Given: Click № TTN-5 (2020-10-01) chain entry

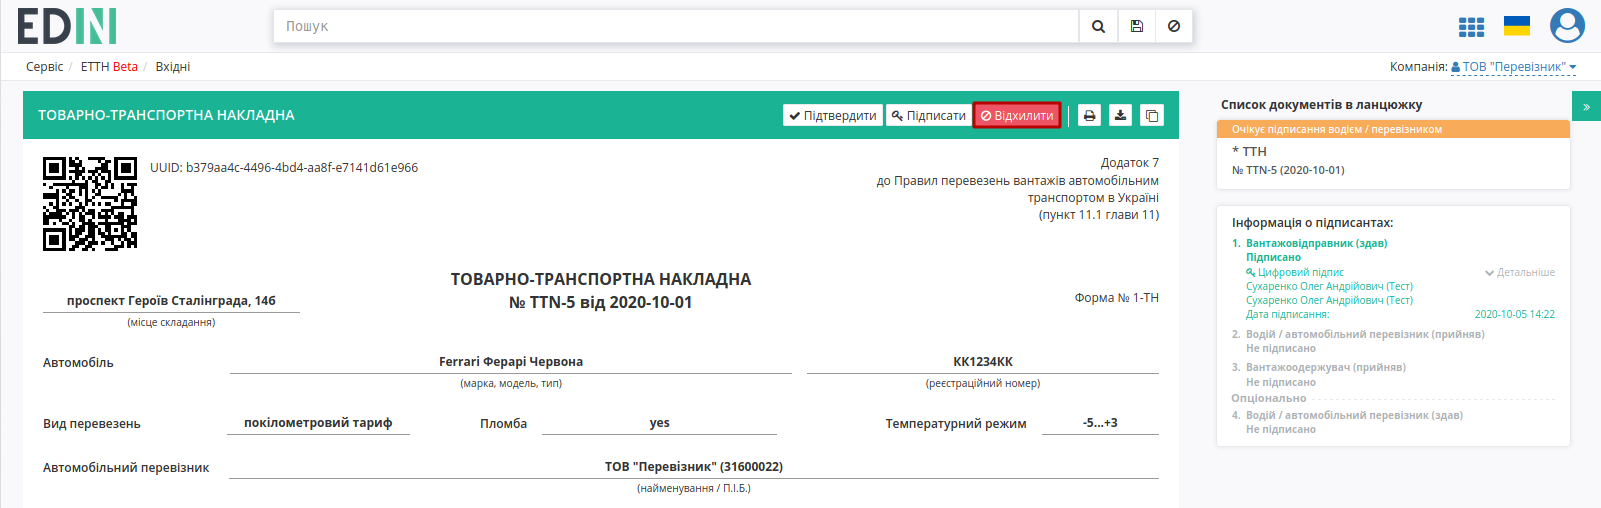Looking at the screenshot, I should [x=1288, y=170].
